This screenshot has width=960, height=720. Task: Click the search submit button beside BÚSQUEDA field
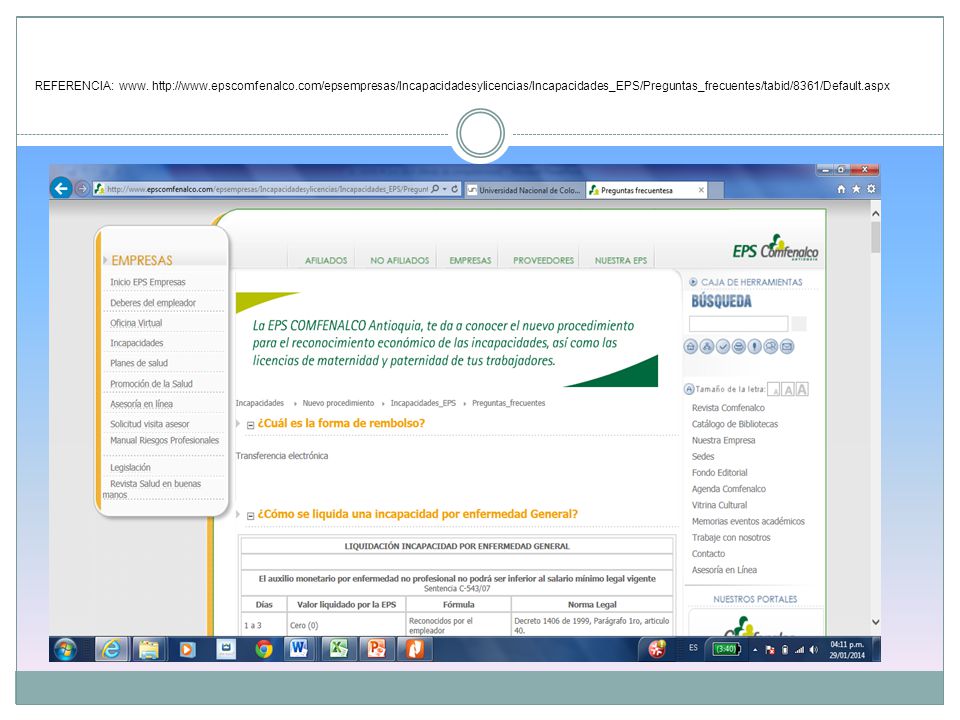799,324
